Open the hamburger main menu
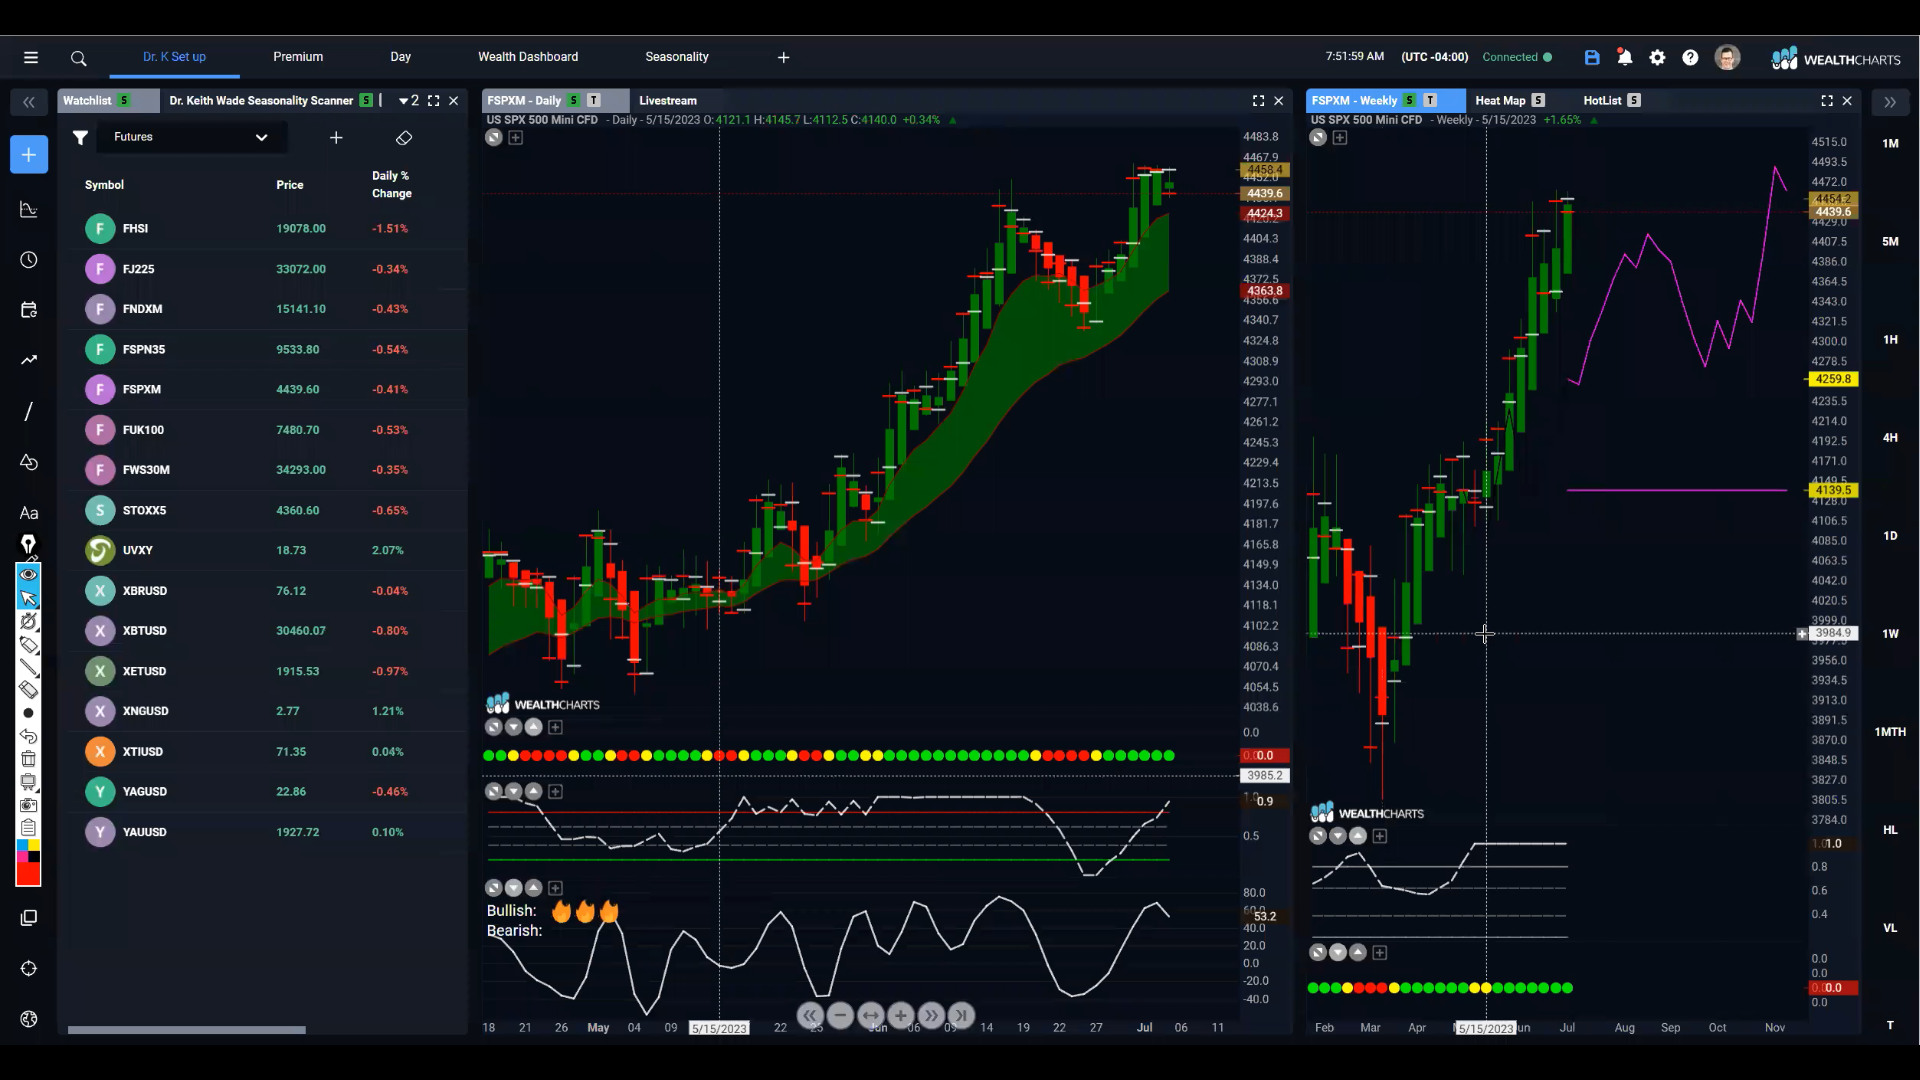 tap(31, 58)
